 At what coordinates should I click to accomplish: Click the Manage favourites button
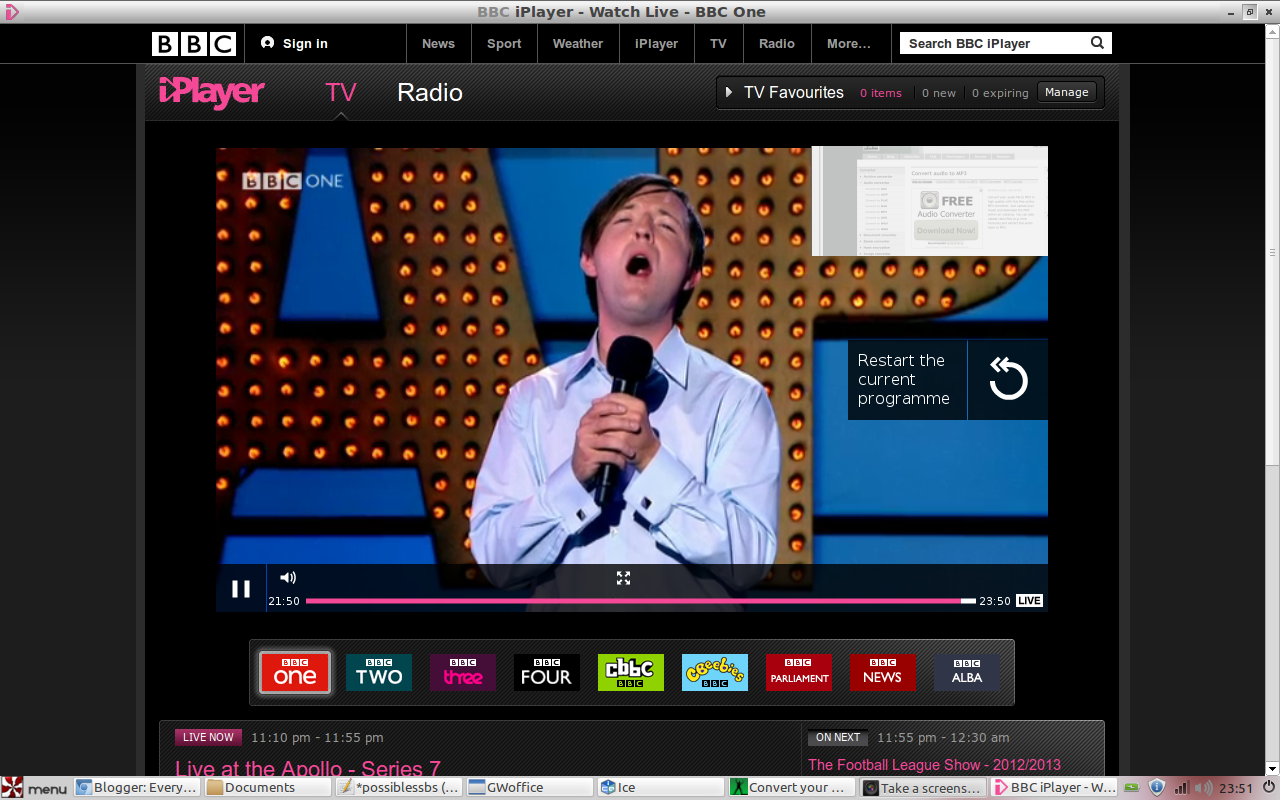[x=1066, y=92]
